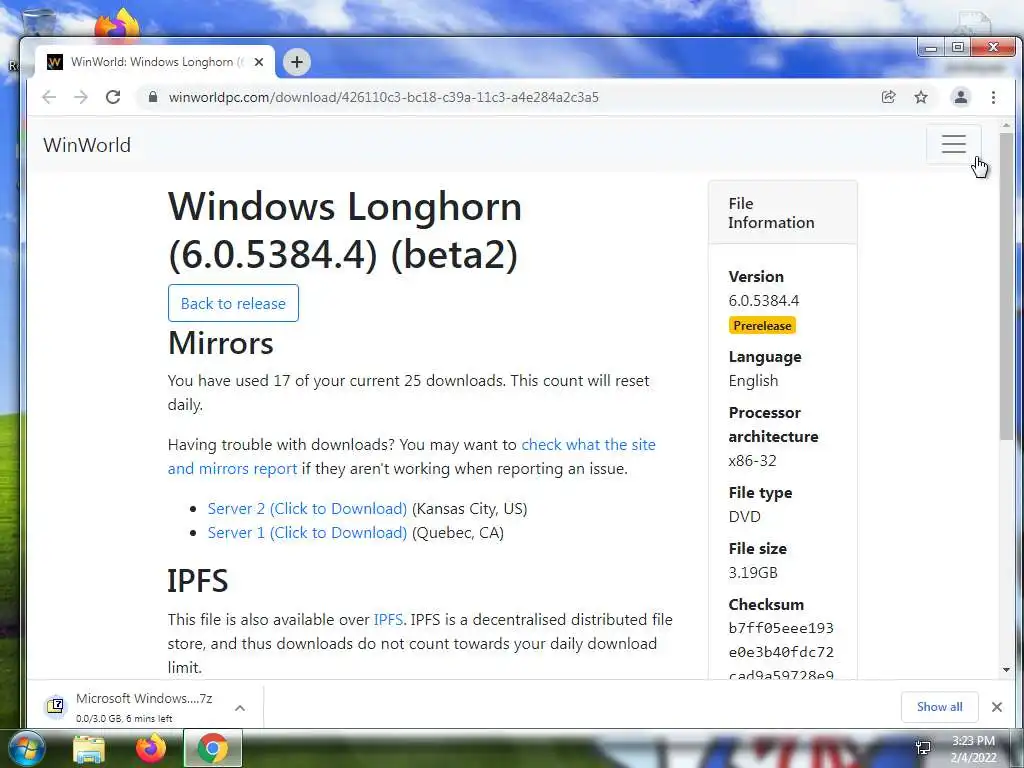Open the WinWorld hamburger navigation menu
This screenshot has height=768, width=1024.
[953, 144]
